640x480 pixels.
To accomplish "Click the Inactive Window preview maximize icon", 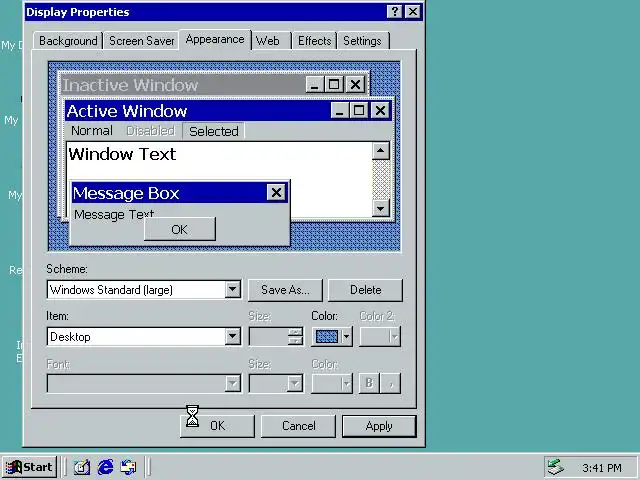I will [334, 85].
